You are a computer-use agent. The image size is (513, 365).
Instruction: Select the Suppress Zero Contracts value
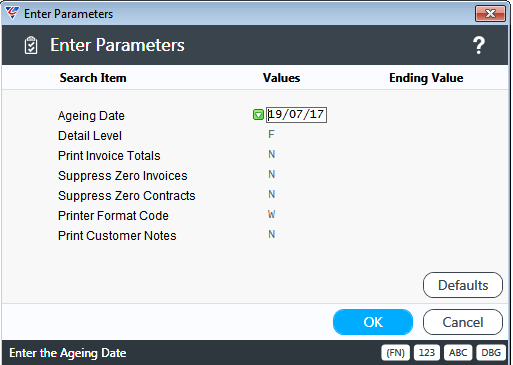(x=272, y=195)
